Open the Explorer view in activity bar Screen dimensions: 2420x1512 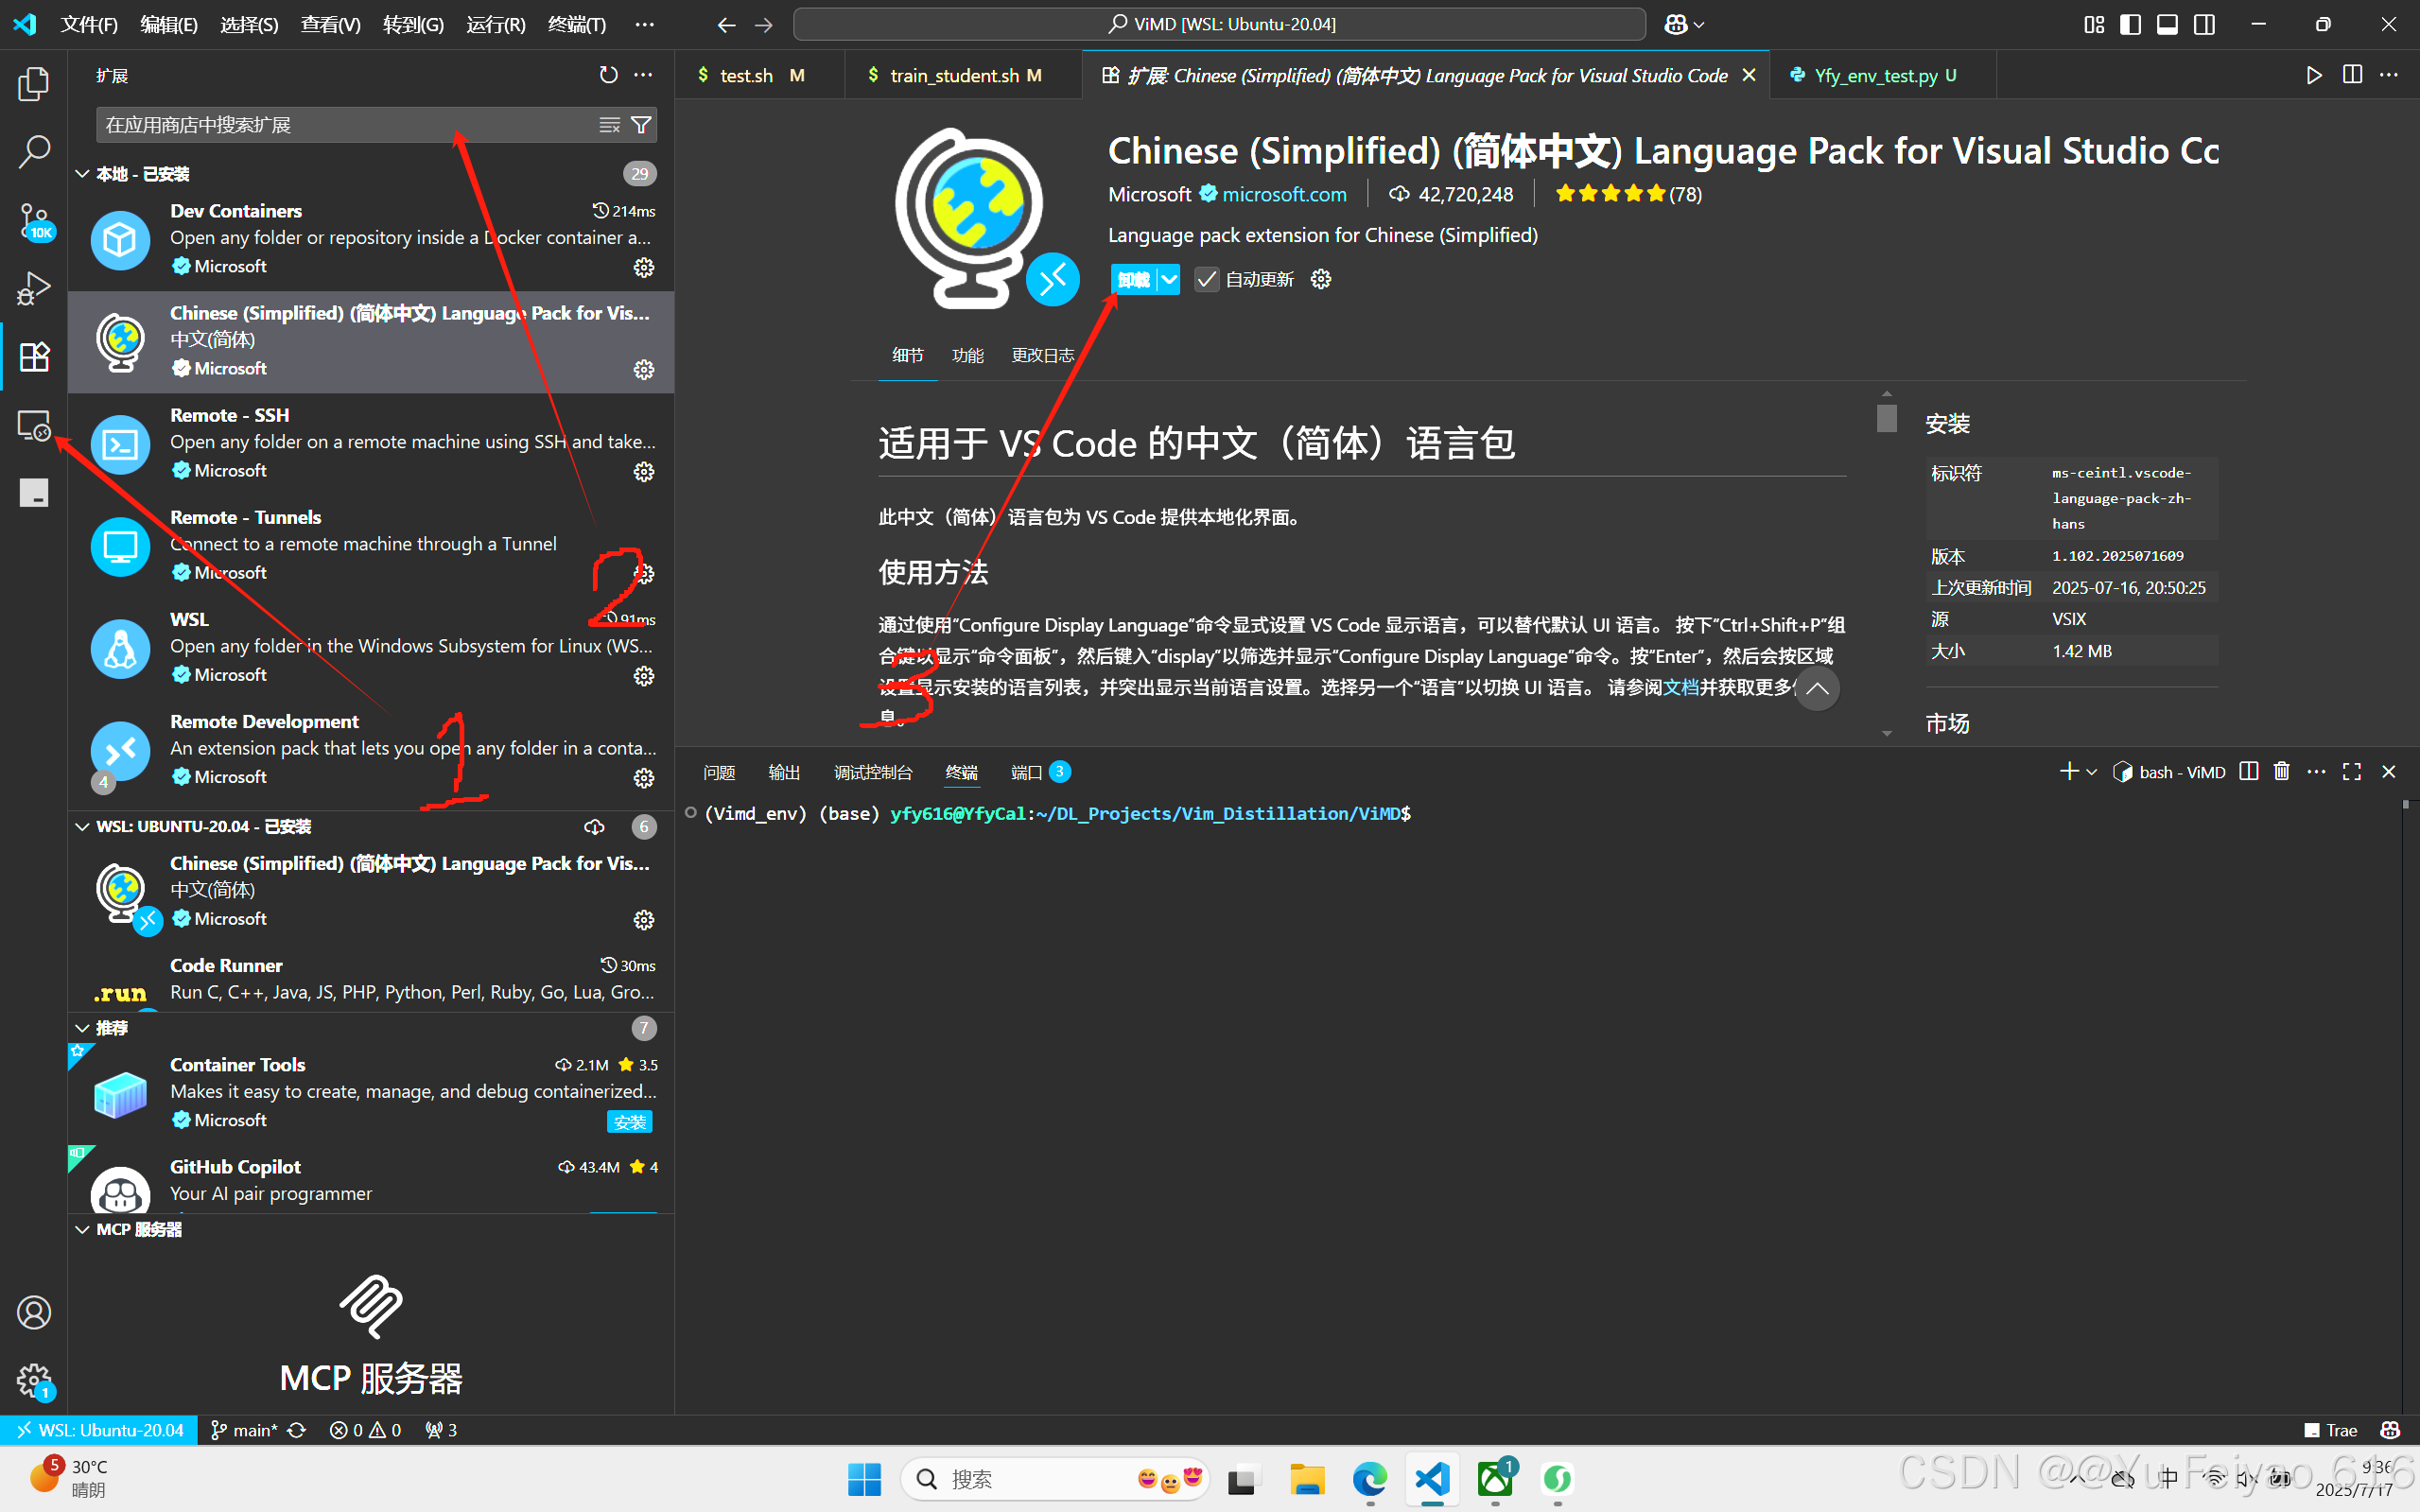pos(34,84)
